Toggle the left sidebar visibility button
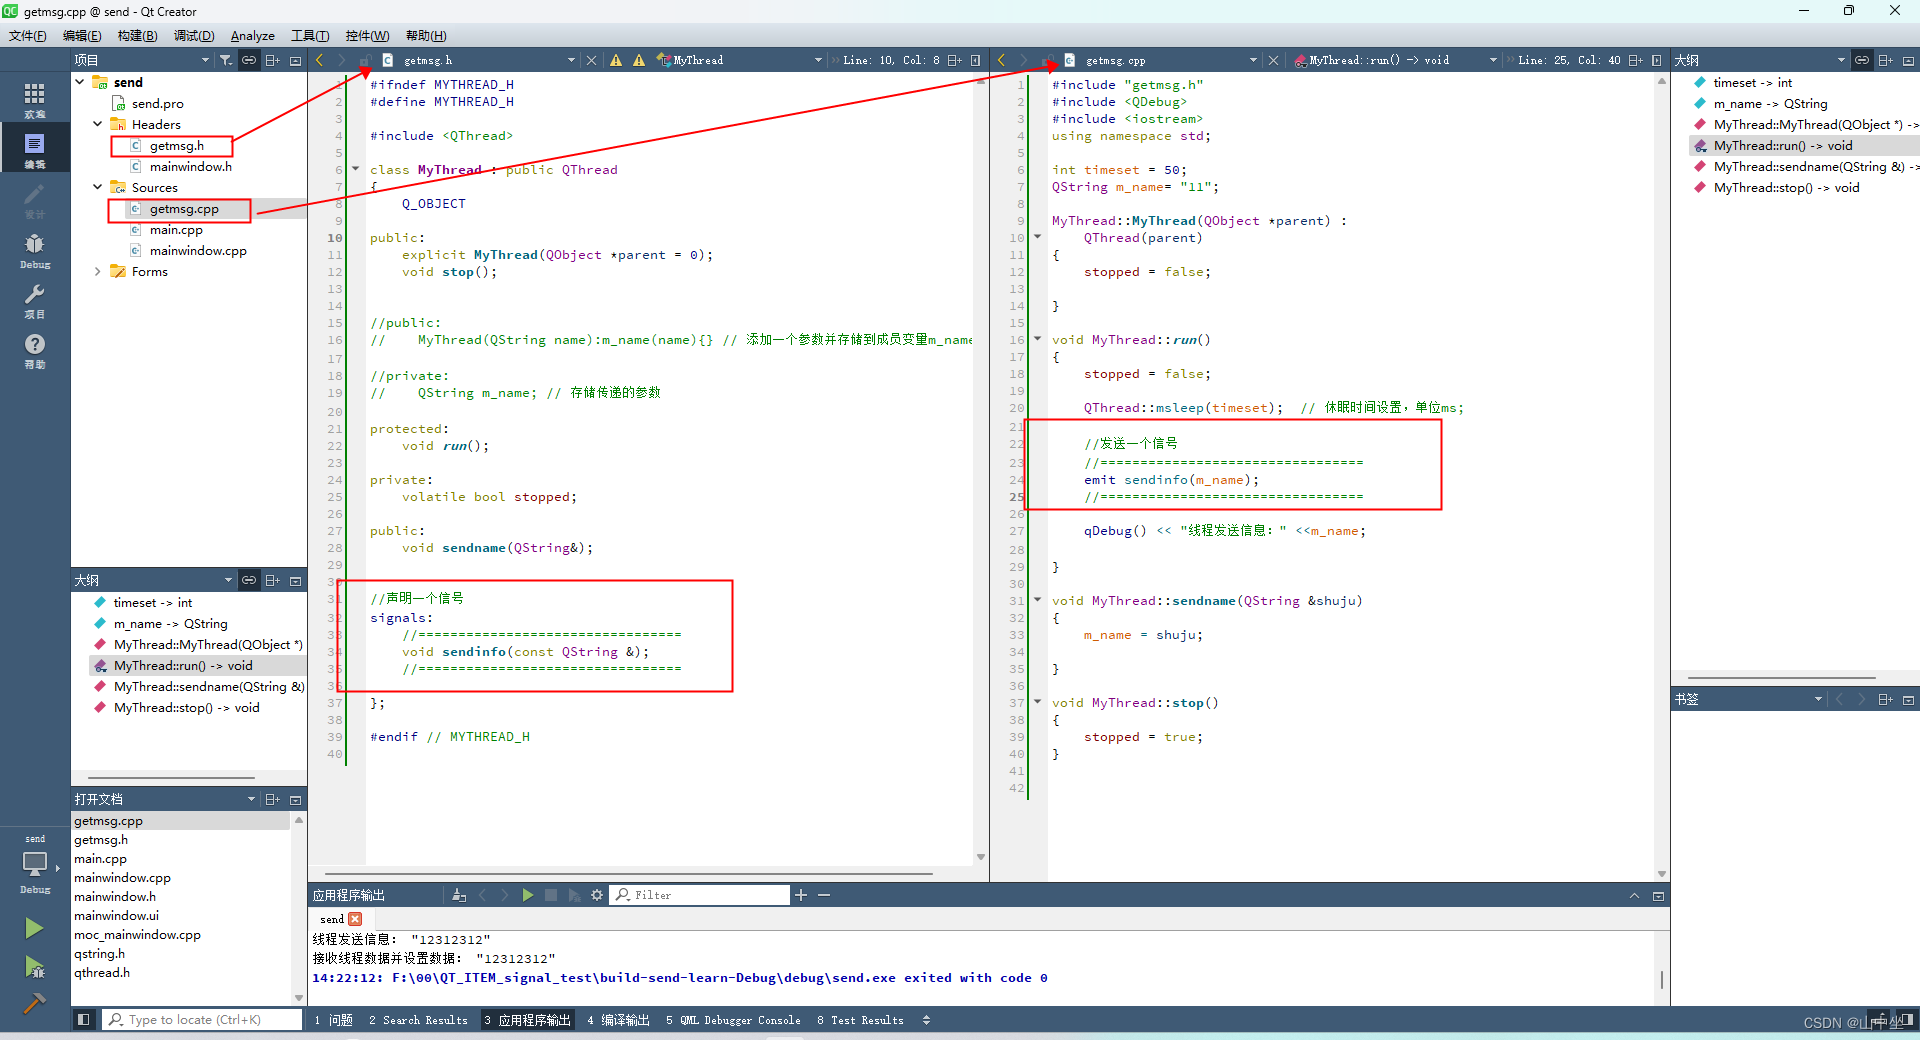 click(x=84, y=1020)
